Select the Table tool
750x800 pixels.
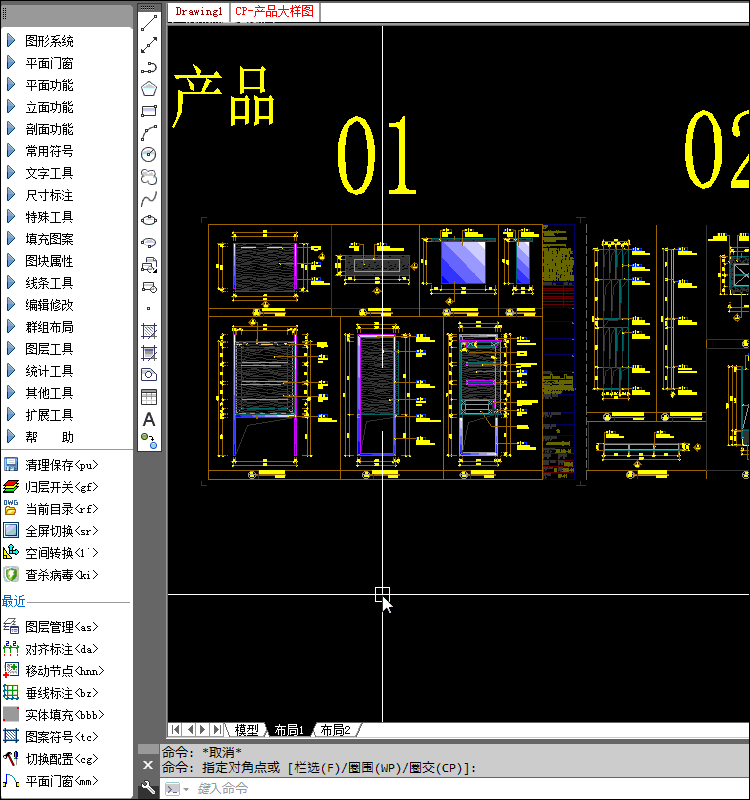pos(149,396)
